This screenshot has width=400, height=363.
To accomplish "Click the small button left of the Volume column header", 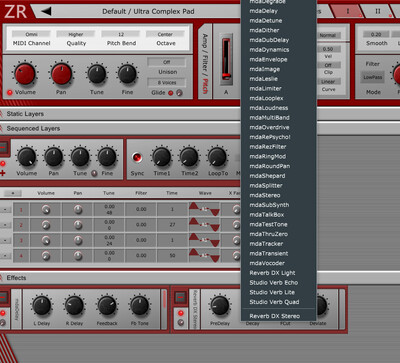I will click(13, 193).
